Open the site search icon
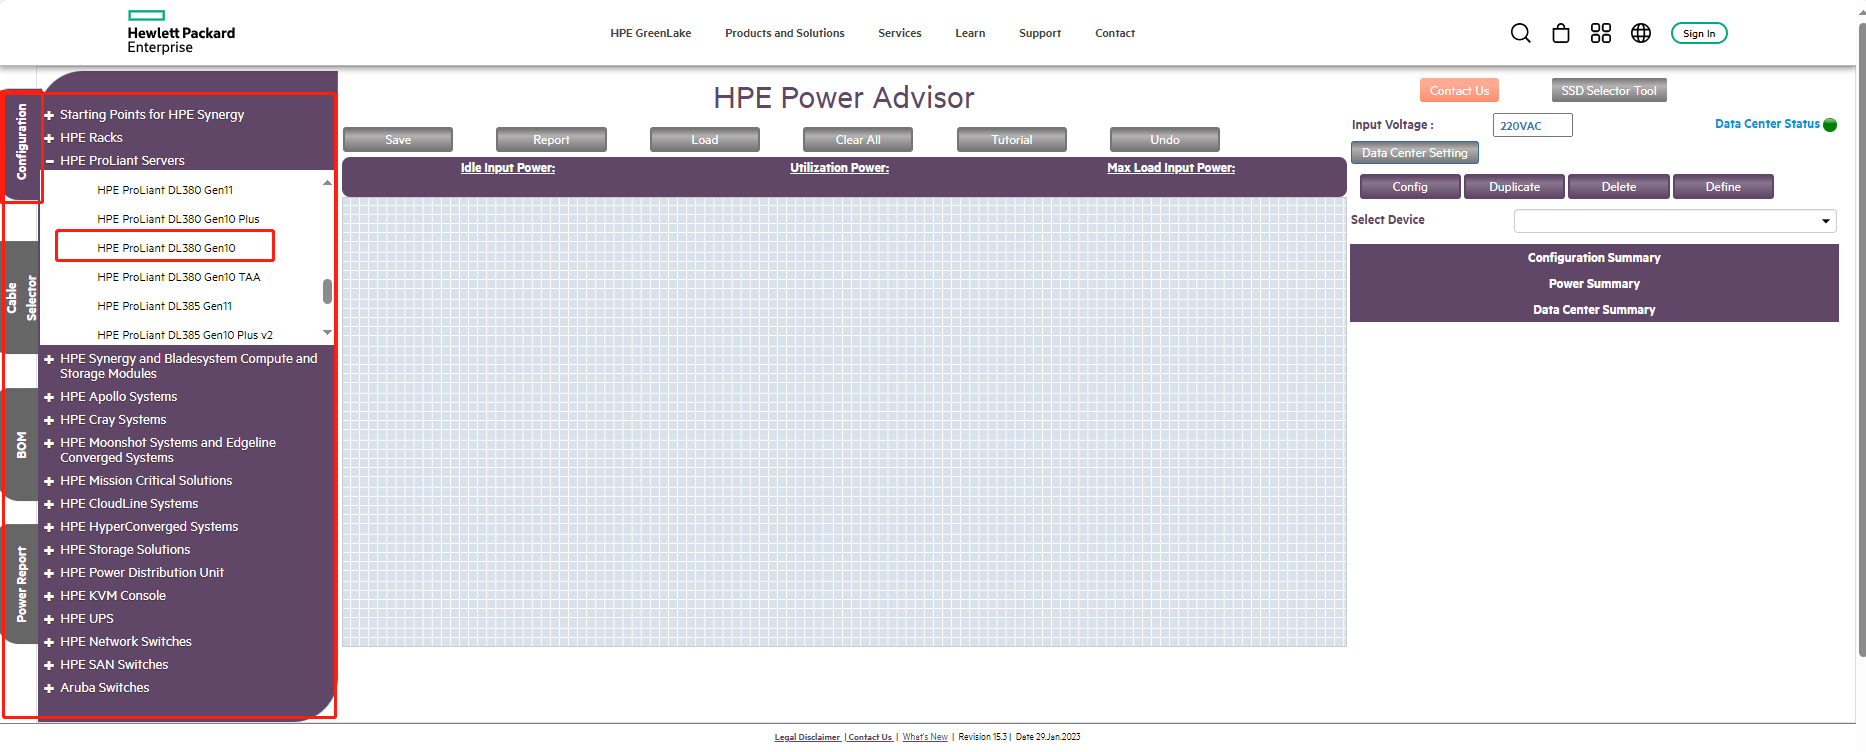 (1520, 33)
